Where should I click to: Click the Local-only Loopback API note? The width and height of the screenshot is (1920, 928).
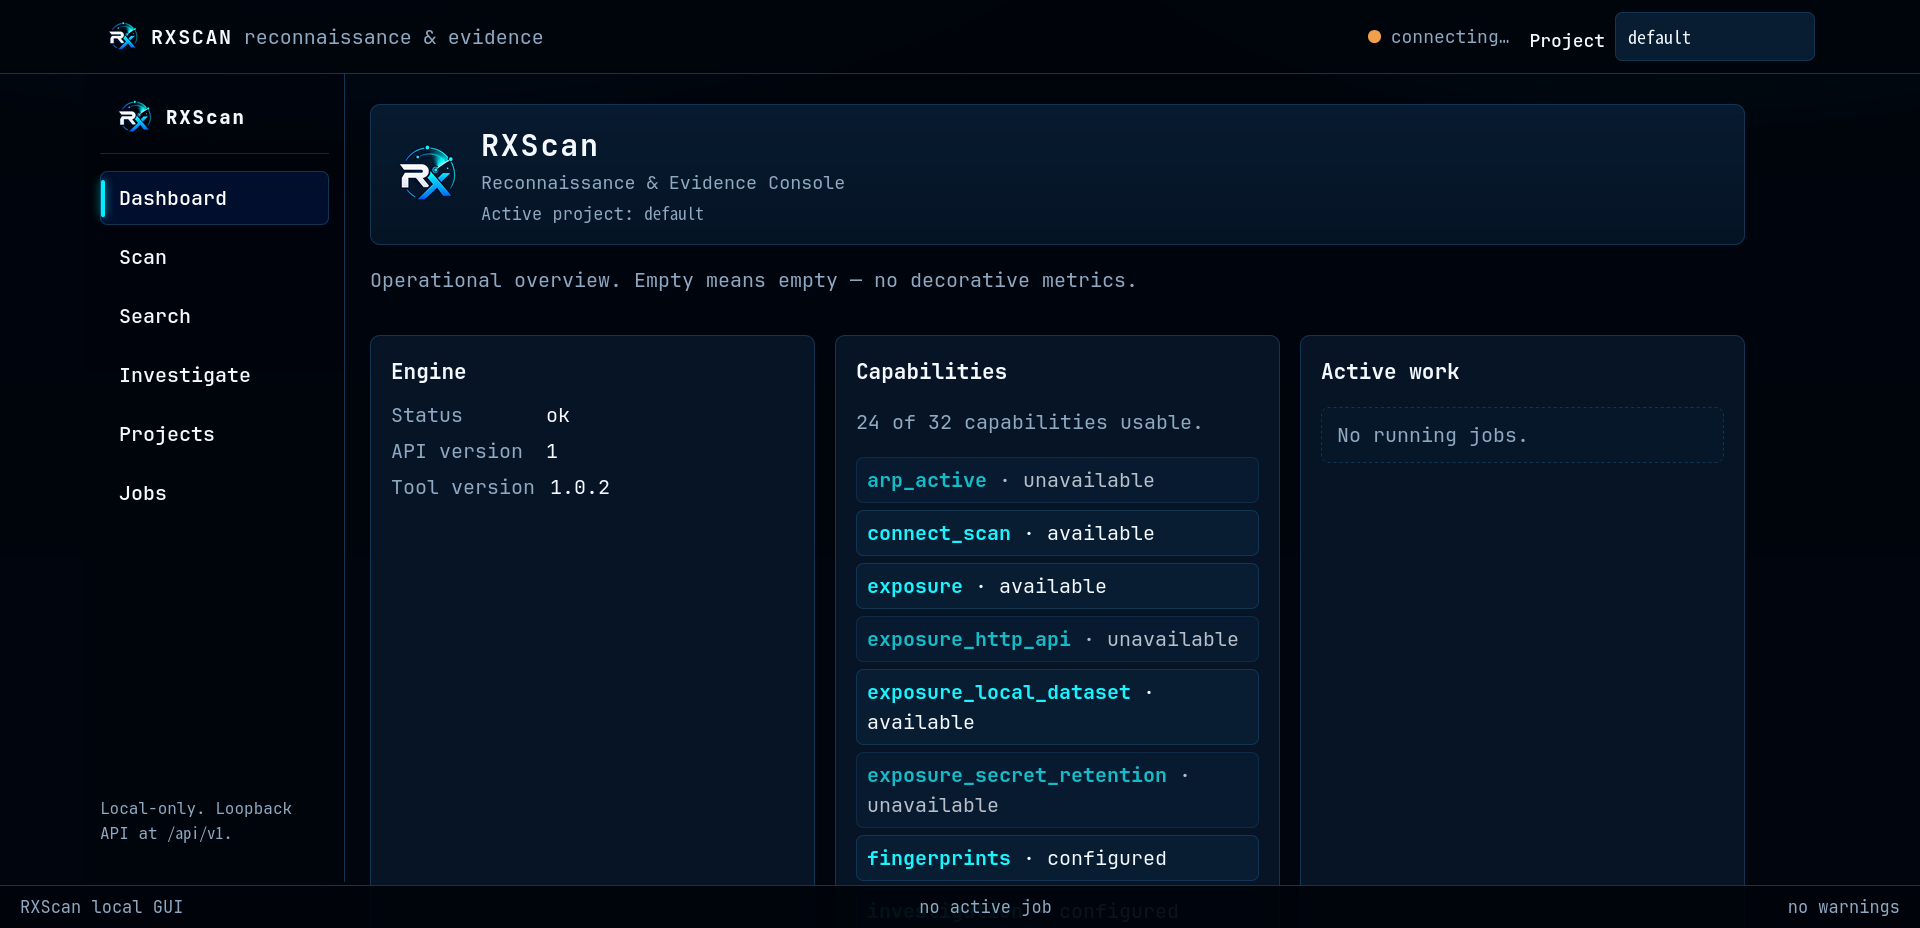click(196, 821)
